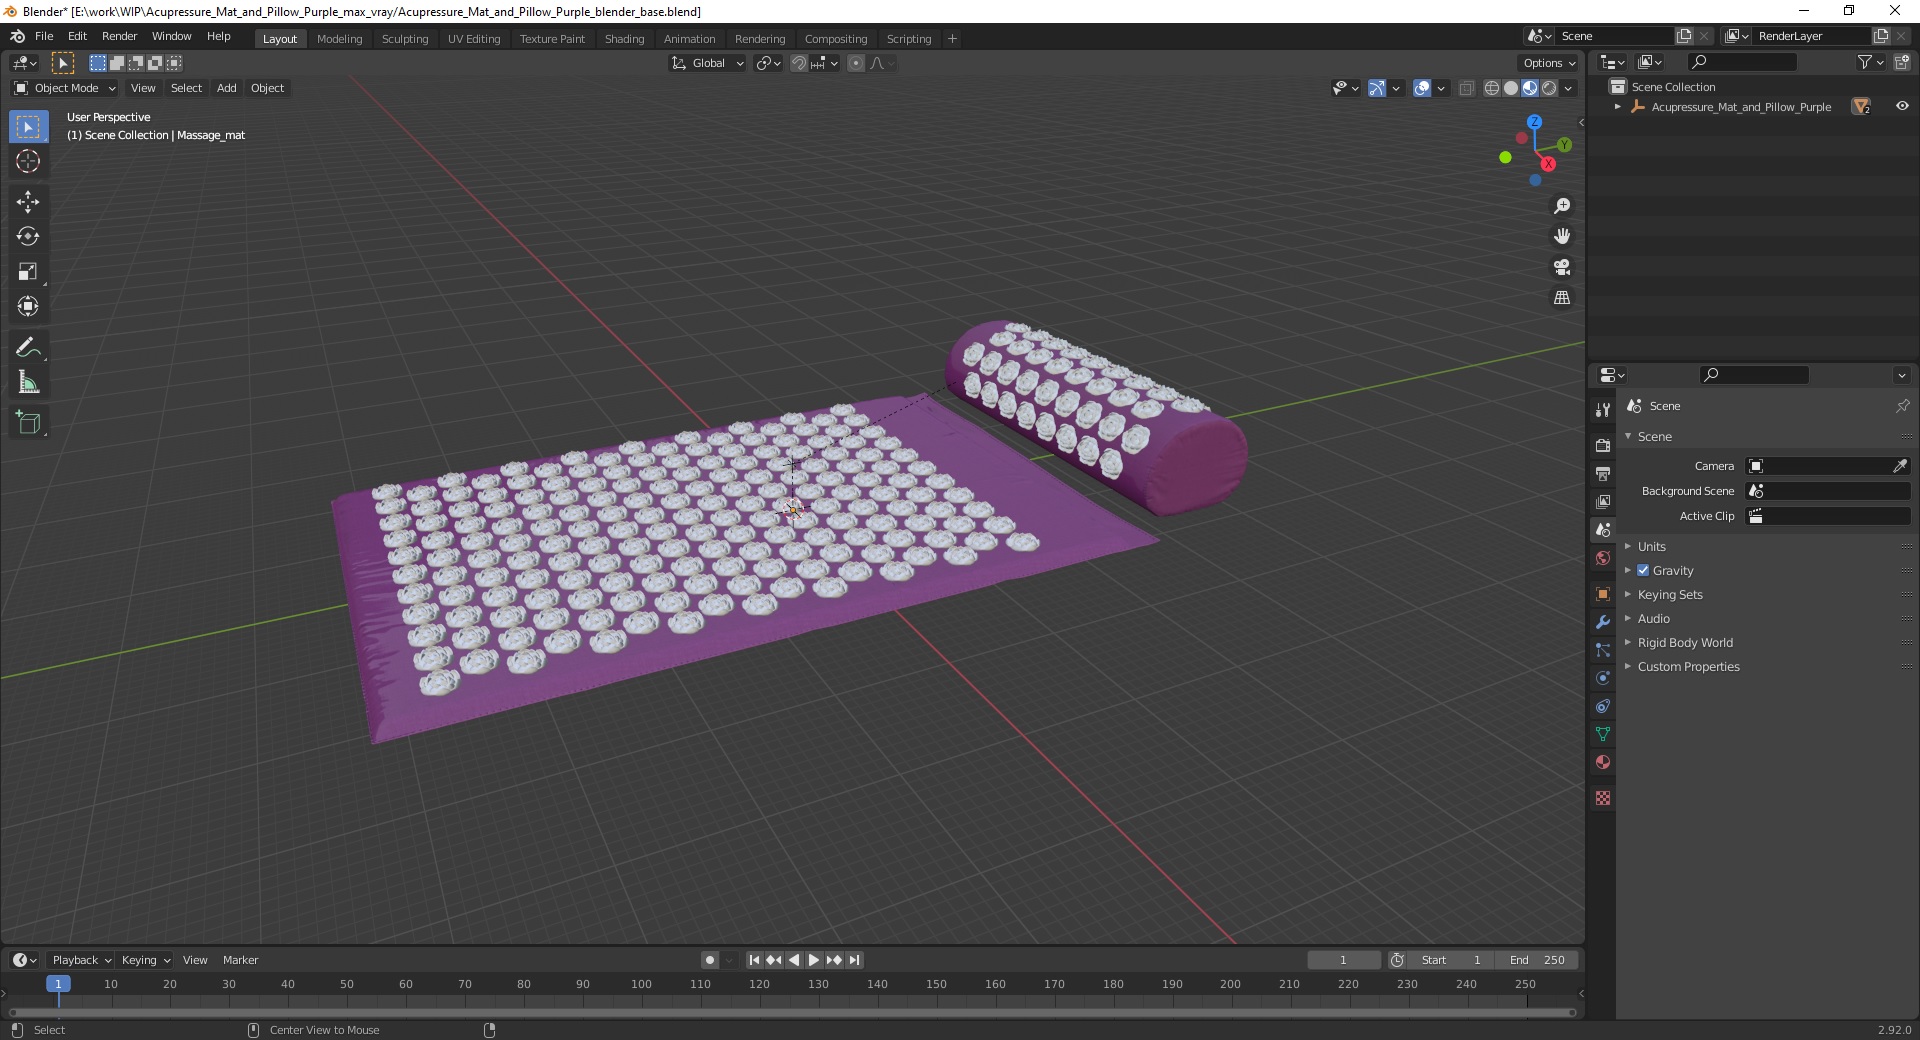Open the Global transform orientation dropdown
Viewport: 1920px width, 1040px height.
pyautogui.click(x=707, y=63)
